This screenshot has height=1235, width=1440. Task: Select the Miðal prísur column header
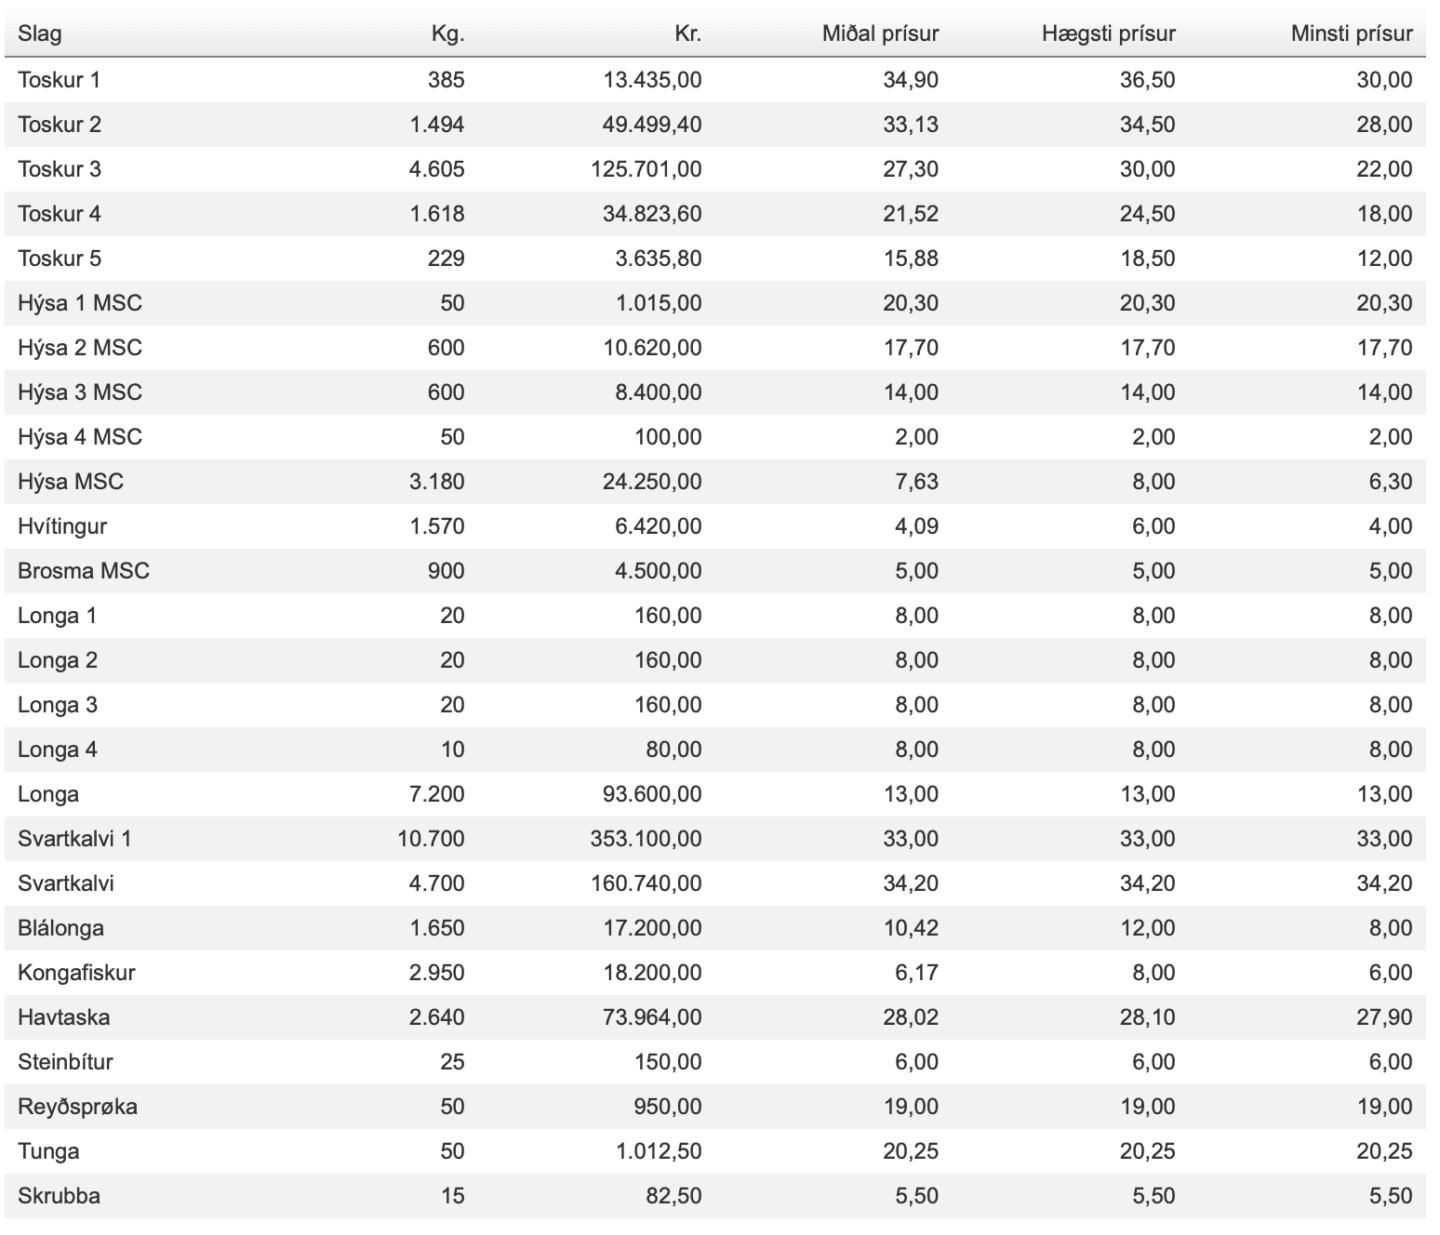pyautogui.click(x=880, y=34)
